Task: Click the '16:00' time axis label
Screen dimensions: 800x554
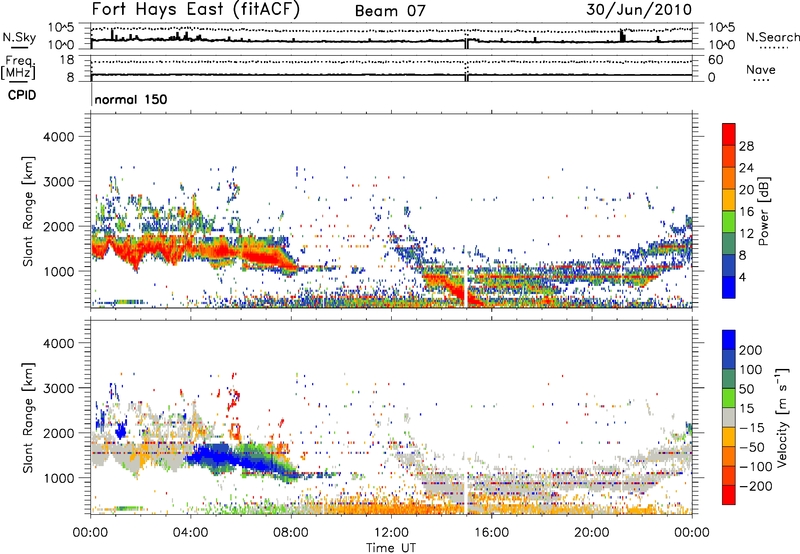Action: click(x=491, y=533)
